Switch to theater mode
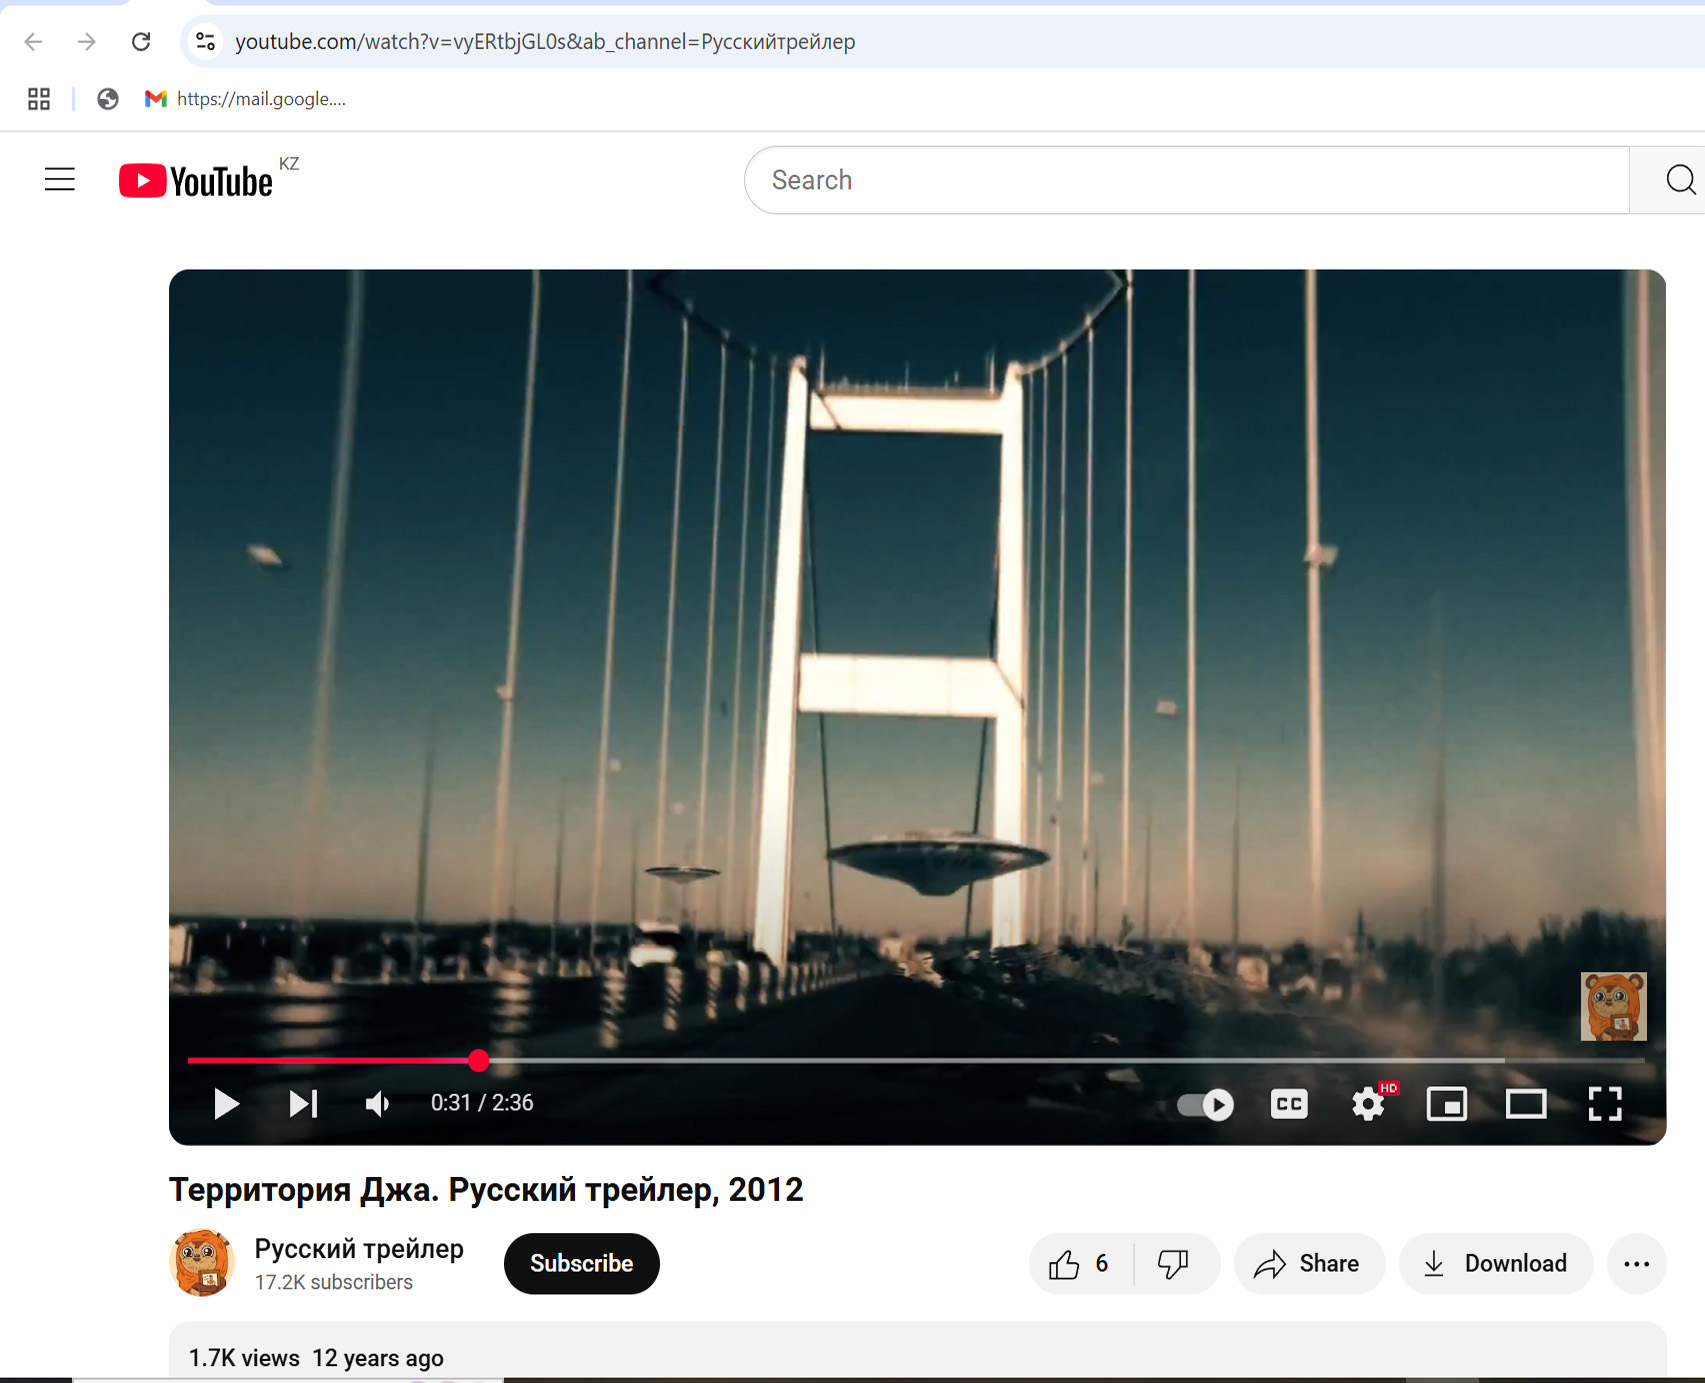 coord(1526,1104)
